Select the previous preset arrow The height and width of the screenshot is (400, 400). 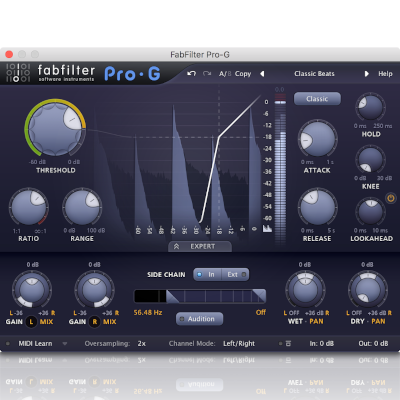click(262, 74)
